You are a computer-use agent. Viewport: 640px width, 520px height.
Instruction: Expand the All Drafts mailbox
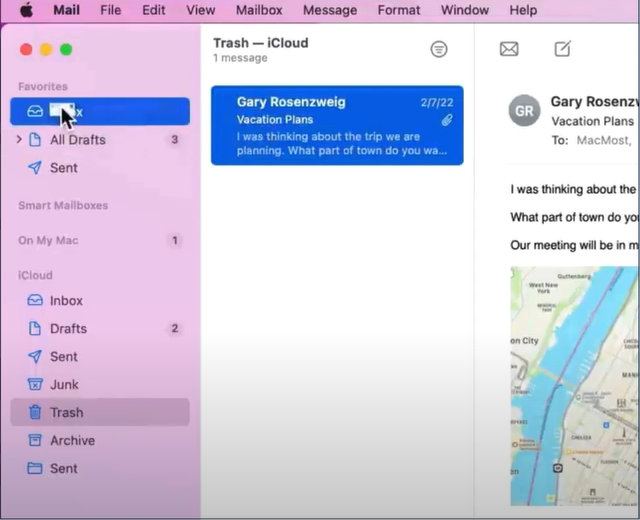19,140
